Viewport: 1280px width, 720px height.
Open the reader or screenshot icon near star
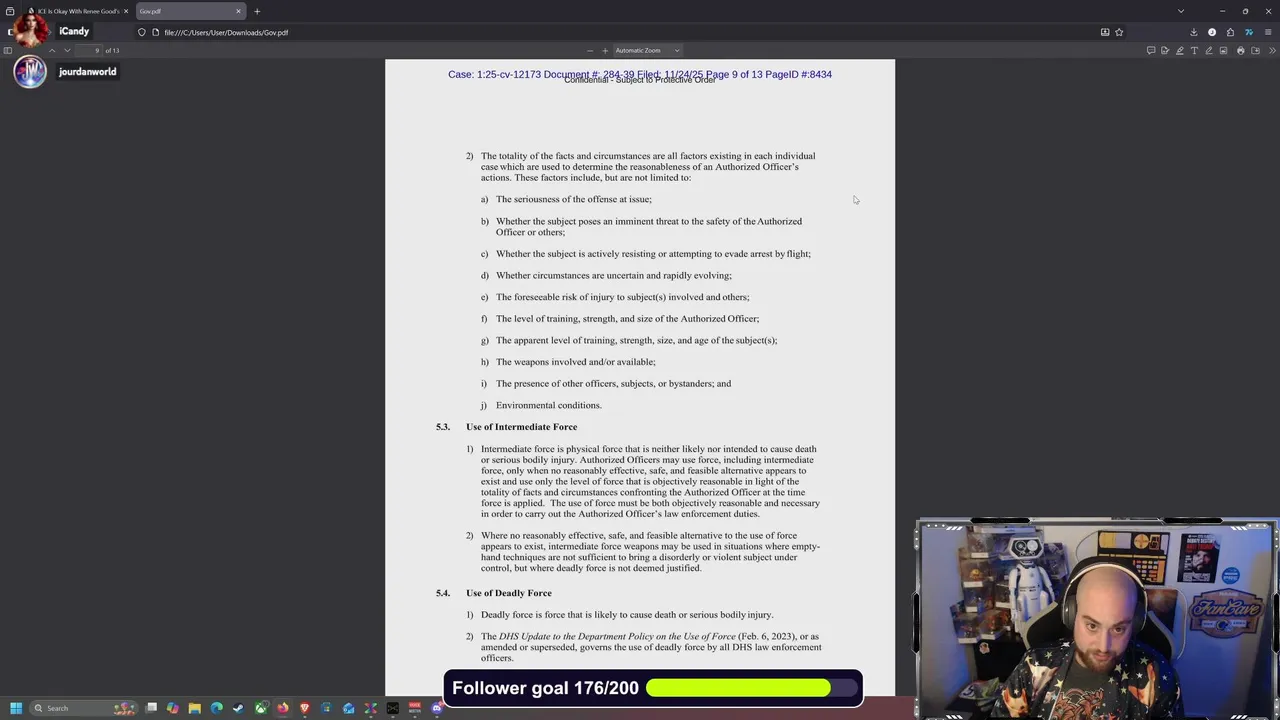(1105, 32)
